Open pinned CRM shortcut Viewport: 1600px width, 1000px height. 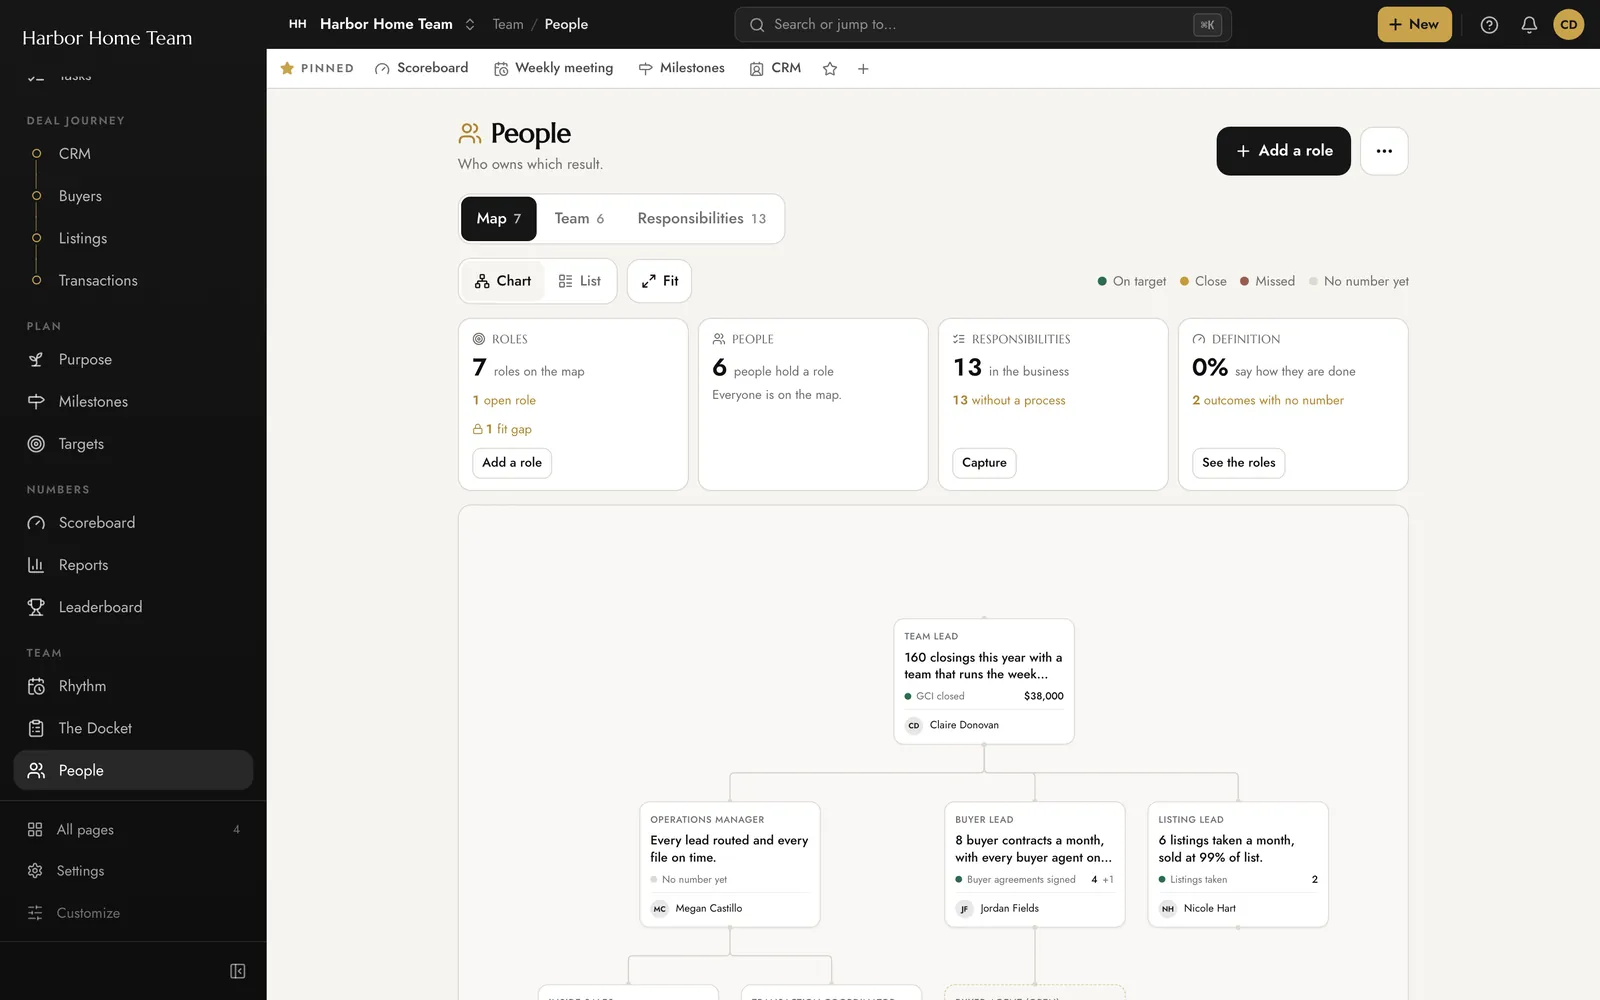click(775, 68)
